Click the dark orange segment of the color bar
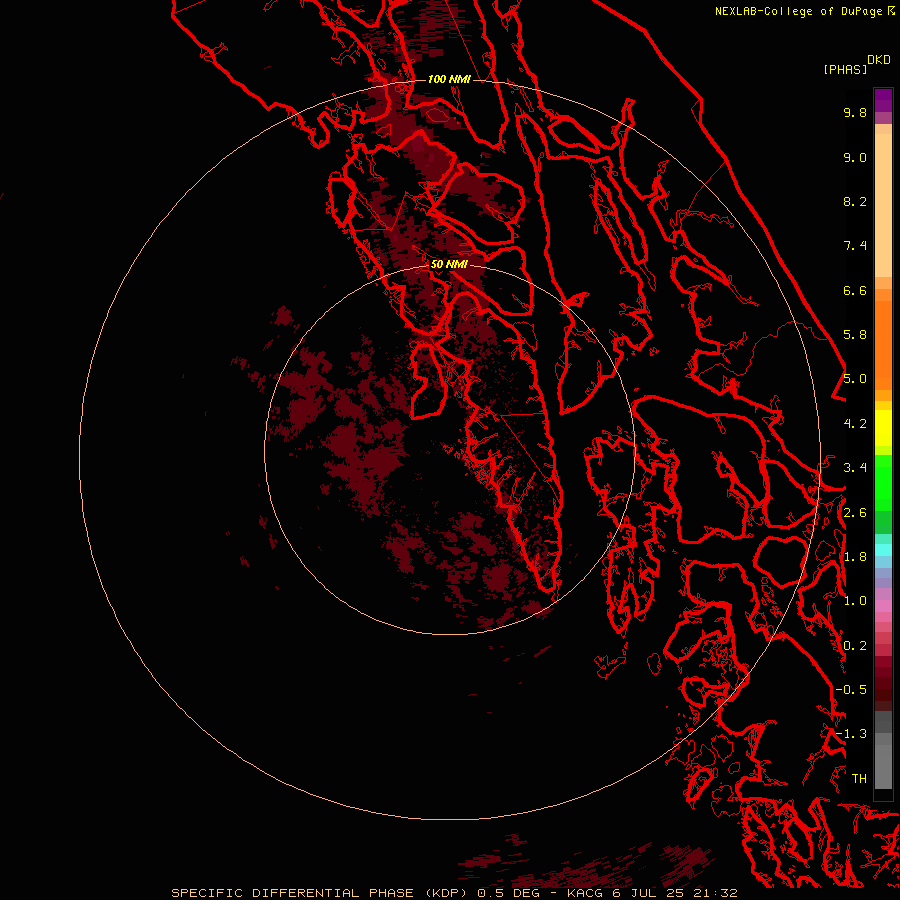Image resolution: width=900 pixels, height=900 pixels. point(883,344)
